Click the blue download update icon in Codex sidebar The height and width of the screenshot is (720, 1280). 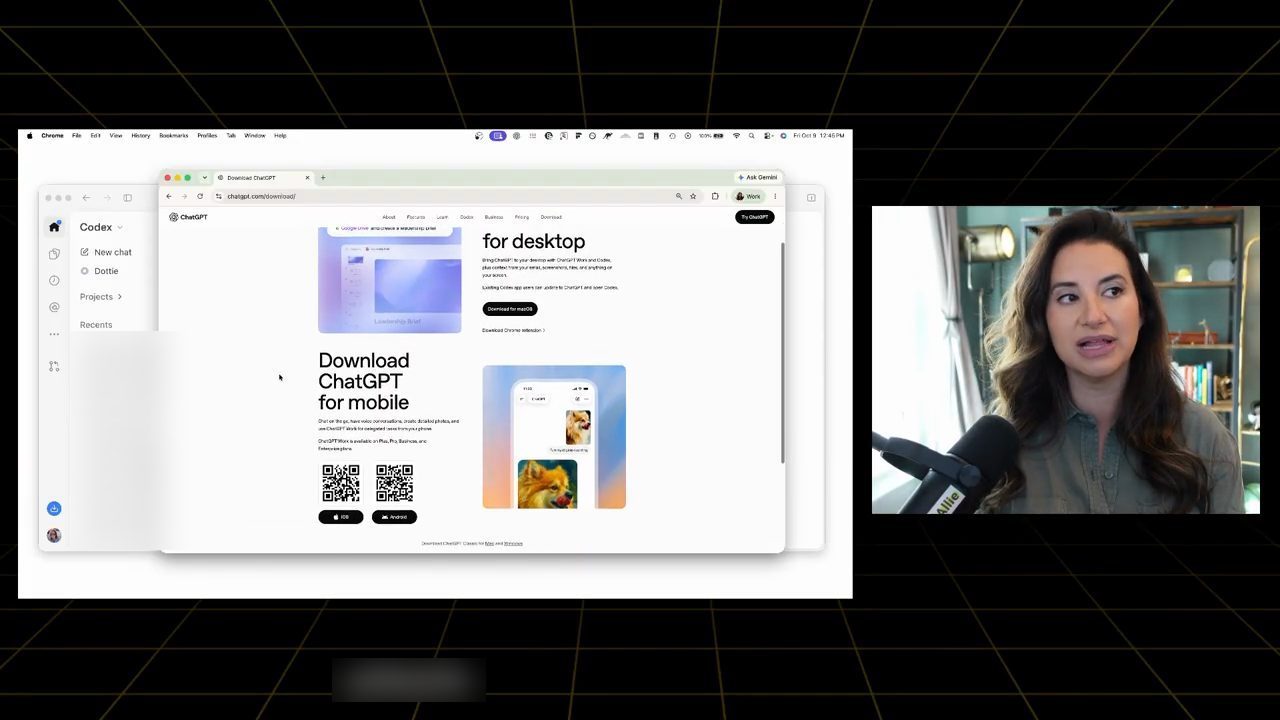point(54,509)
